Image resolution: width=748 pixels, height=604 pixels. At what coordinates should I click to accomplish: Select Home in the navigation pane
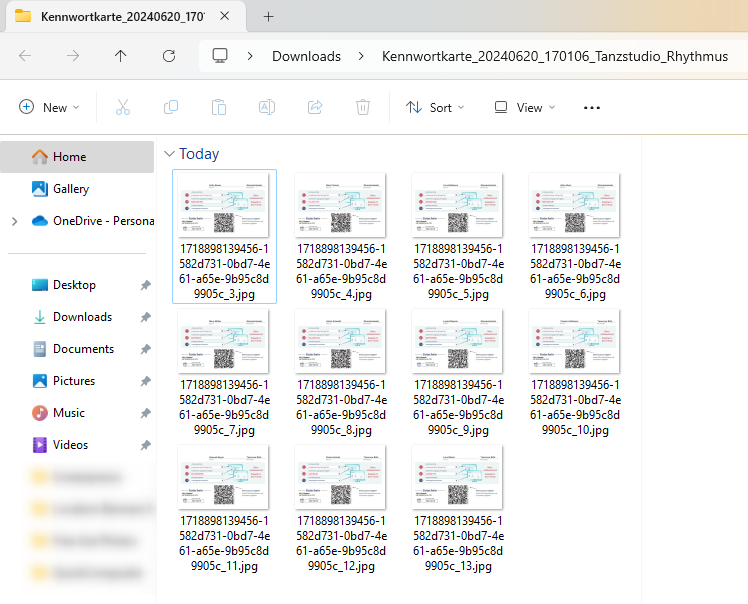pos(77,157)
